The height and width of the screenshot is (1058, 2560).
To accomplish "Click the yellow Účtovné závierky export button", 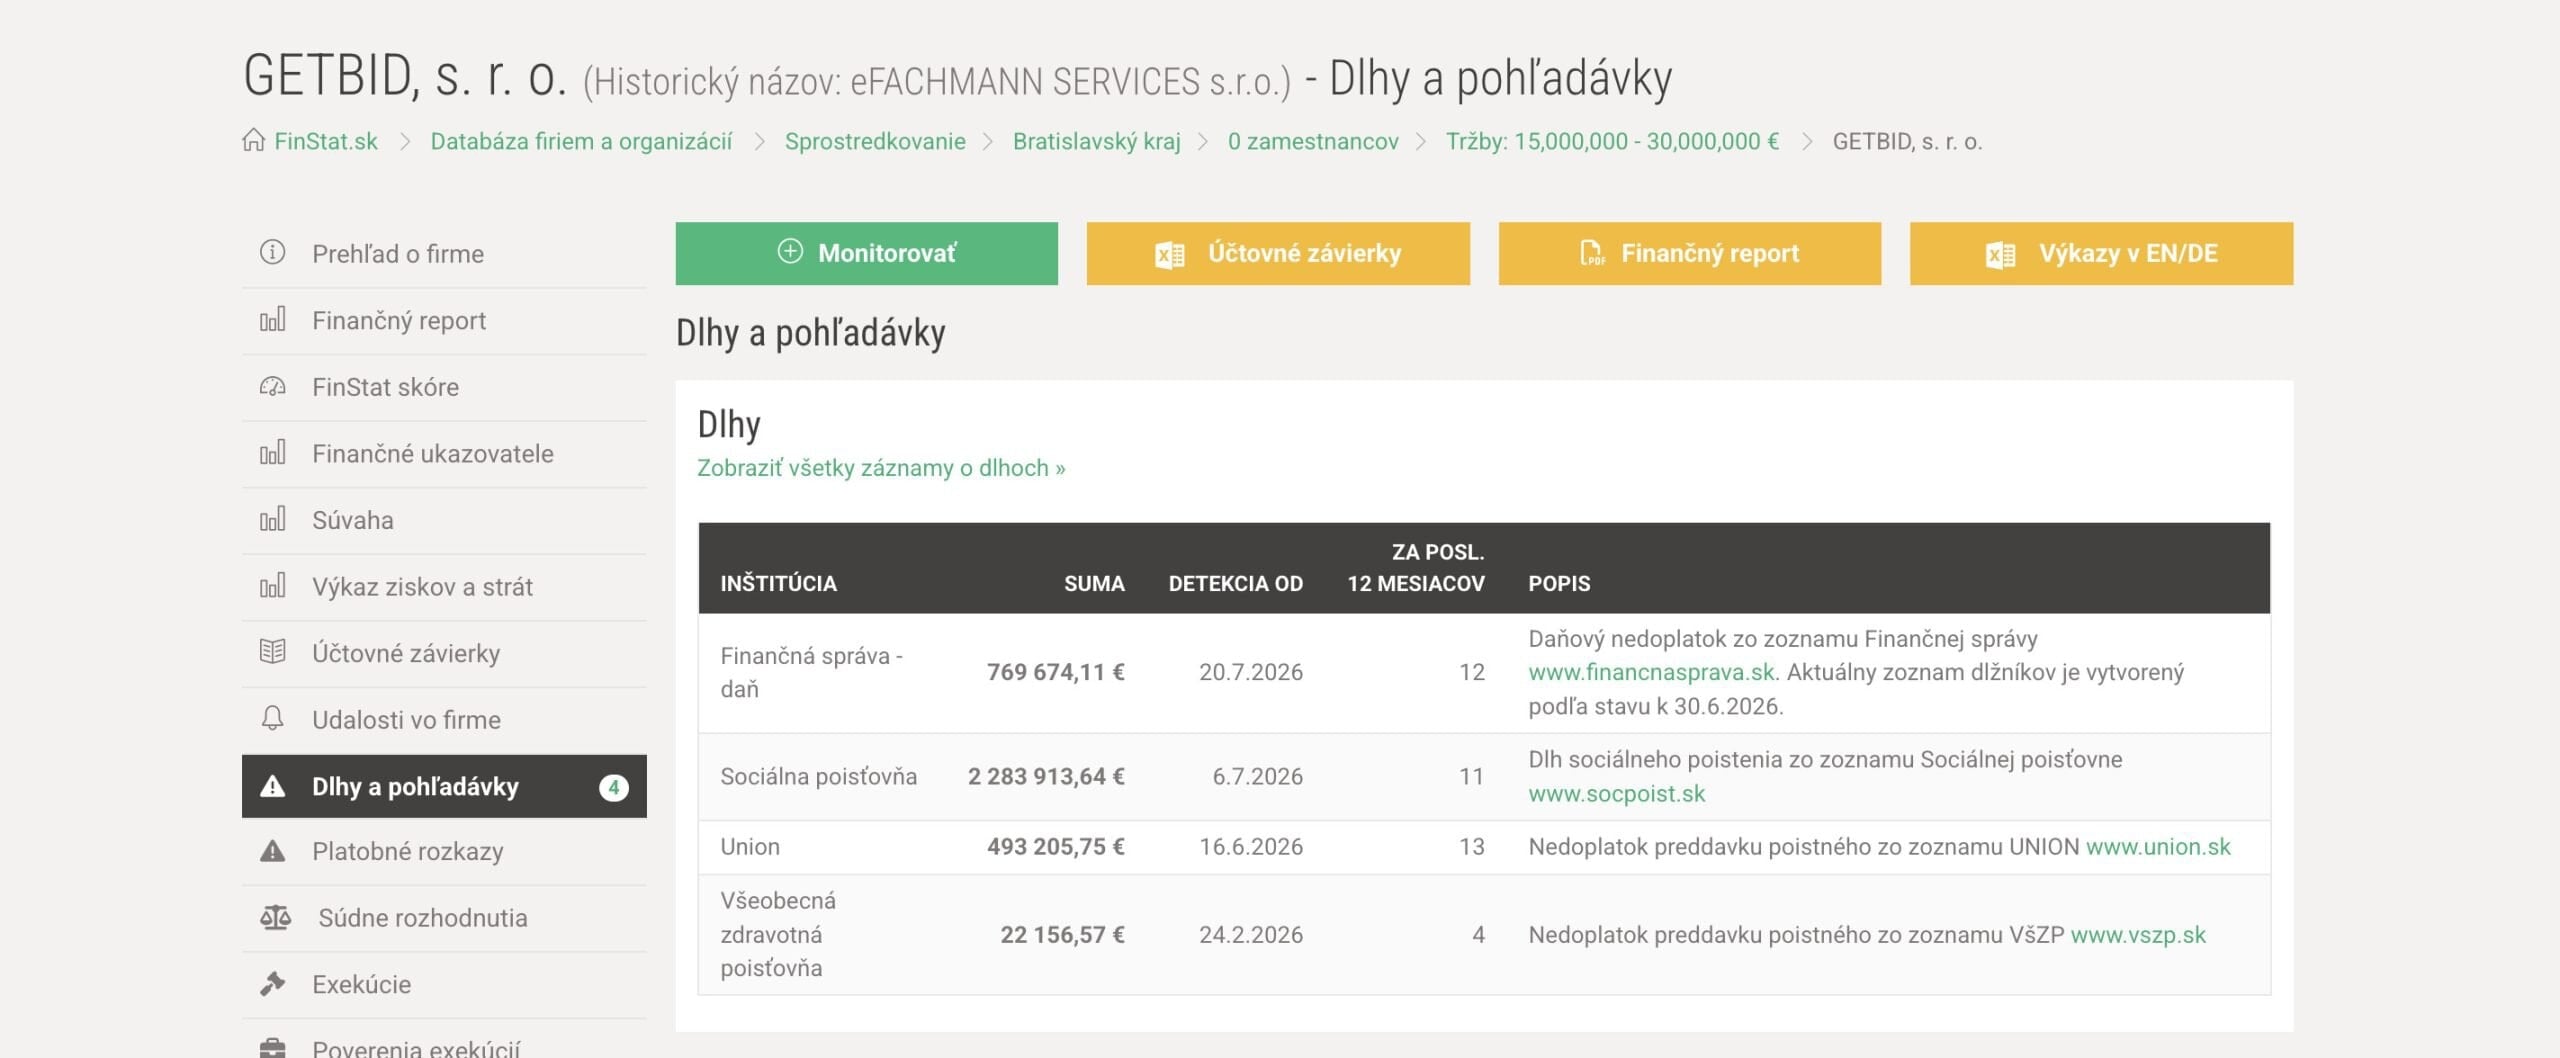I will [x=1278, y=253].
